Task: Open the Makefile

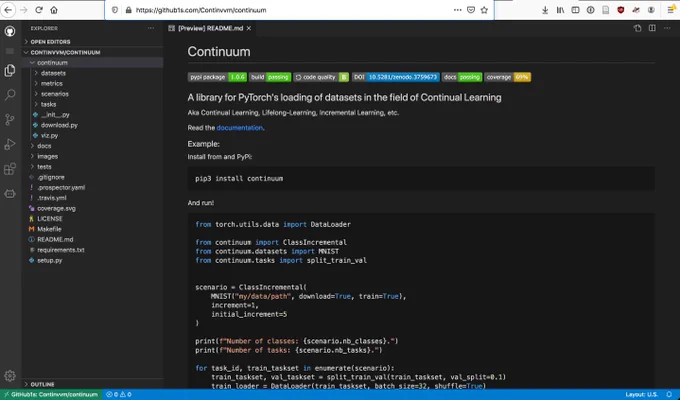Action: click(92, 229)
